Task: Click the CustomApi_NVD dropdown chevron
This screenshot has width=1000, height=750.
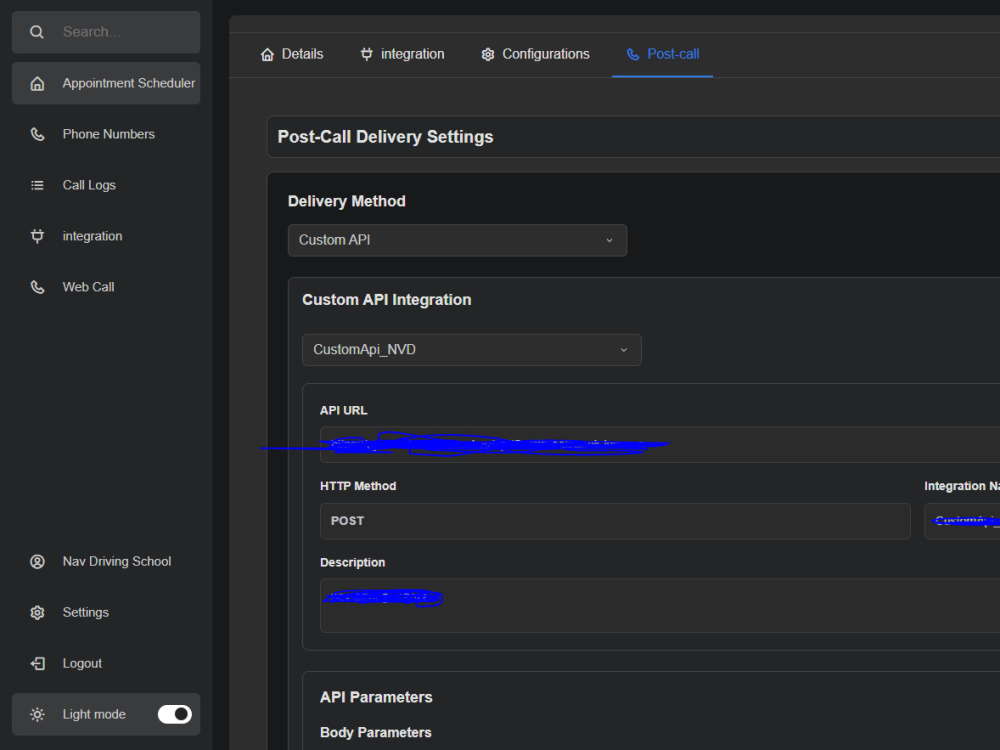Action: (x=624, y=350)
